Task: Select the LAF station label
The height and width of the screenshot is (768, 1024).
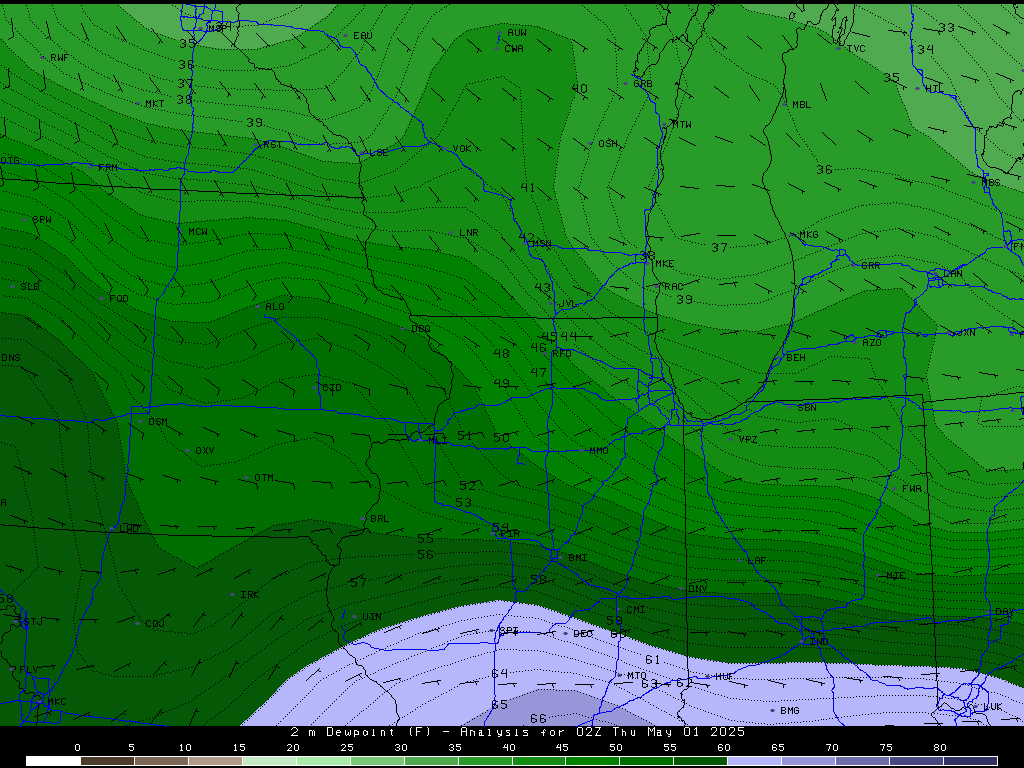Action: [756, 561]
